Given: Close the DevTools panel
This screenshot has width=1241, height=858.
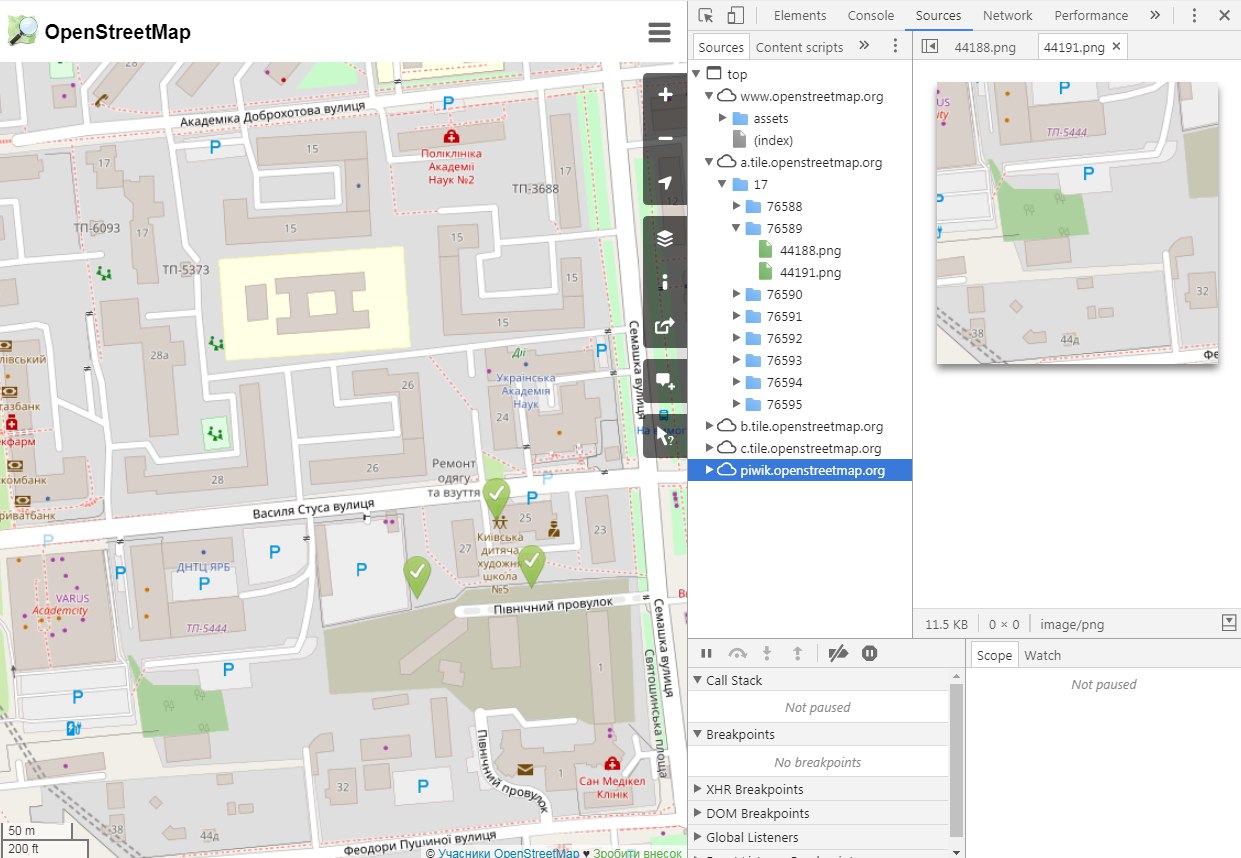Looking at the screenshot, I should pos(1224,15).
